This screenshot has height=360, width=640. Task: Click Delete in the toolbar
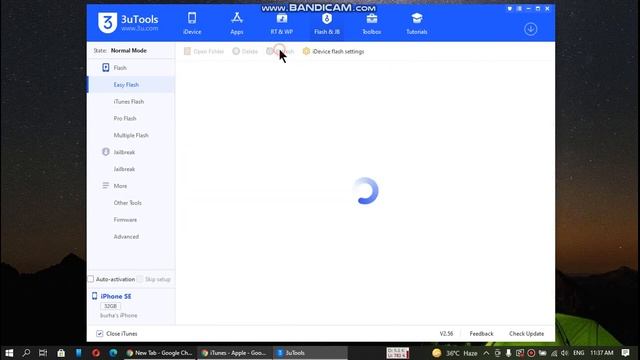coord(245,51)
